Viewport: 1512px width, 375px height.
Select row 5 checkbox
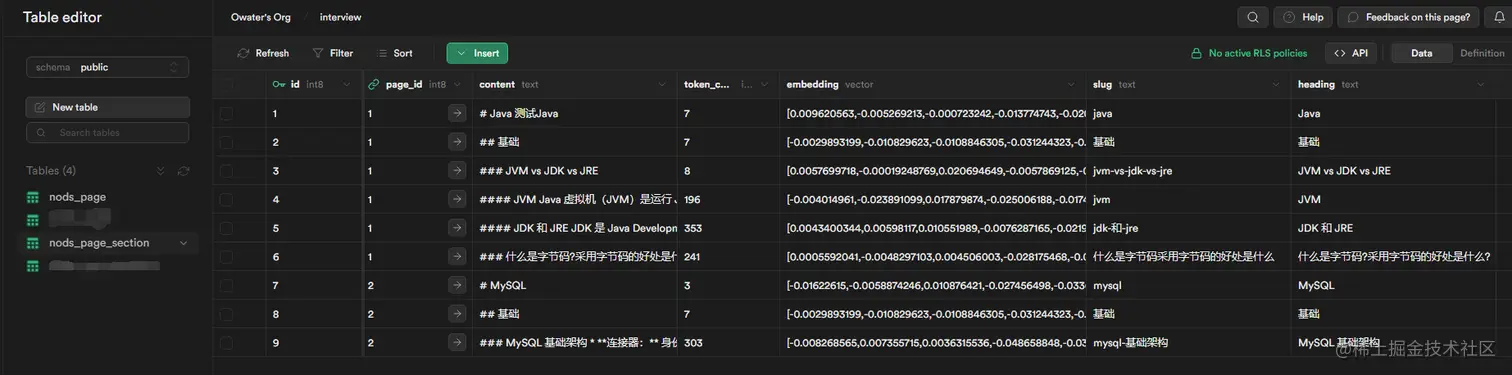(227, 228)
